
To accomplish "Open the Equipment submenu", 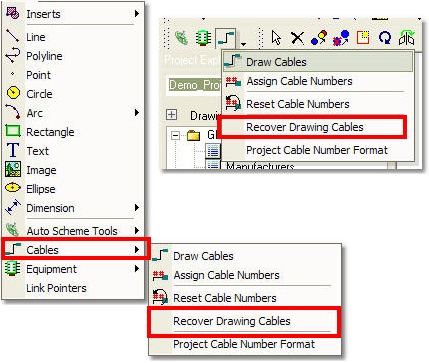I will click(73, 268).
